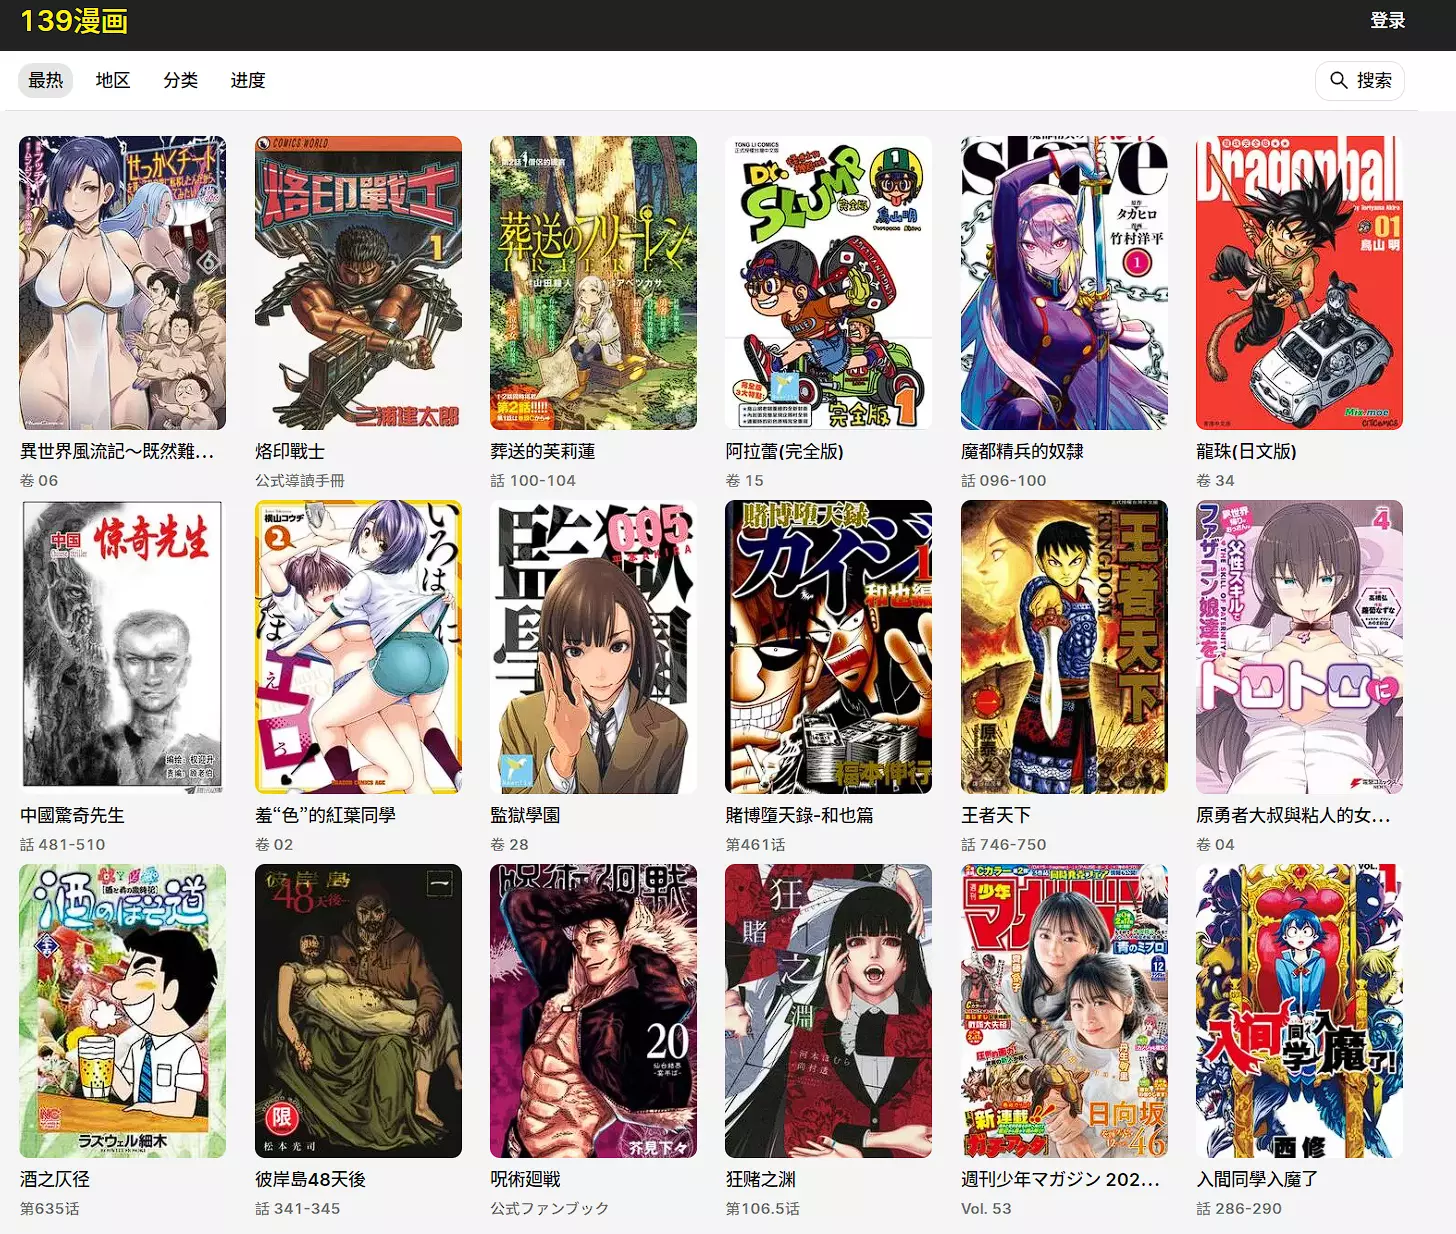Click the 登录 login link
1456x1234 pixels.
pos(1387,21)
